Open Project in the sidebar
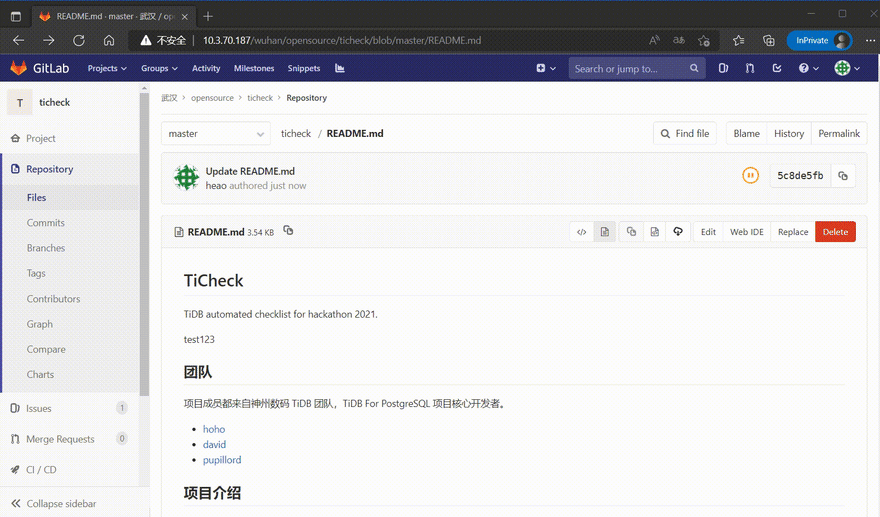The height and width of the screenshot is (517, 880). pyautogui.click(x=40, y=138)
